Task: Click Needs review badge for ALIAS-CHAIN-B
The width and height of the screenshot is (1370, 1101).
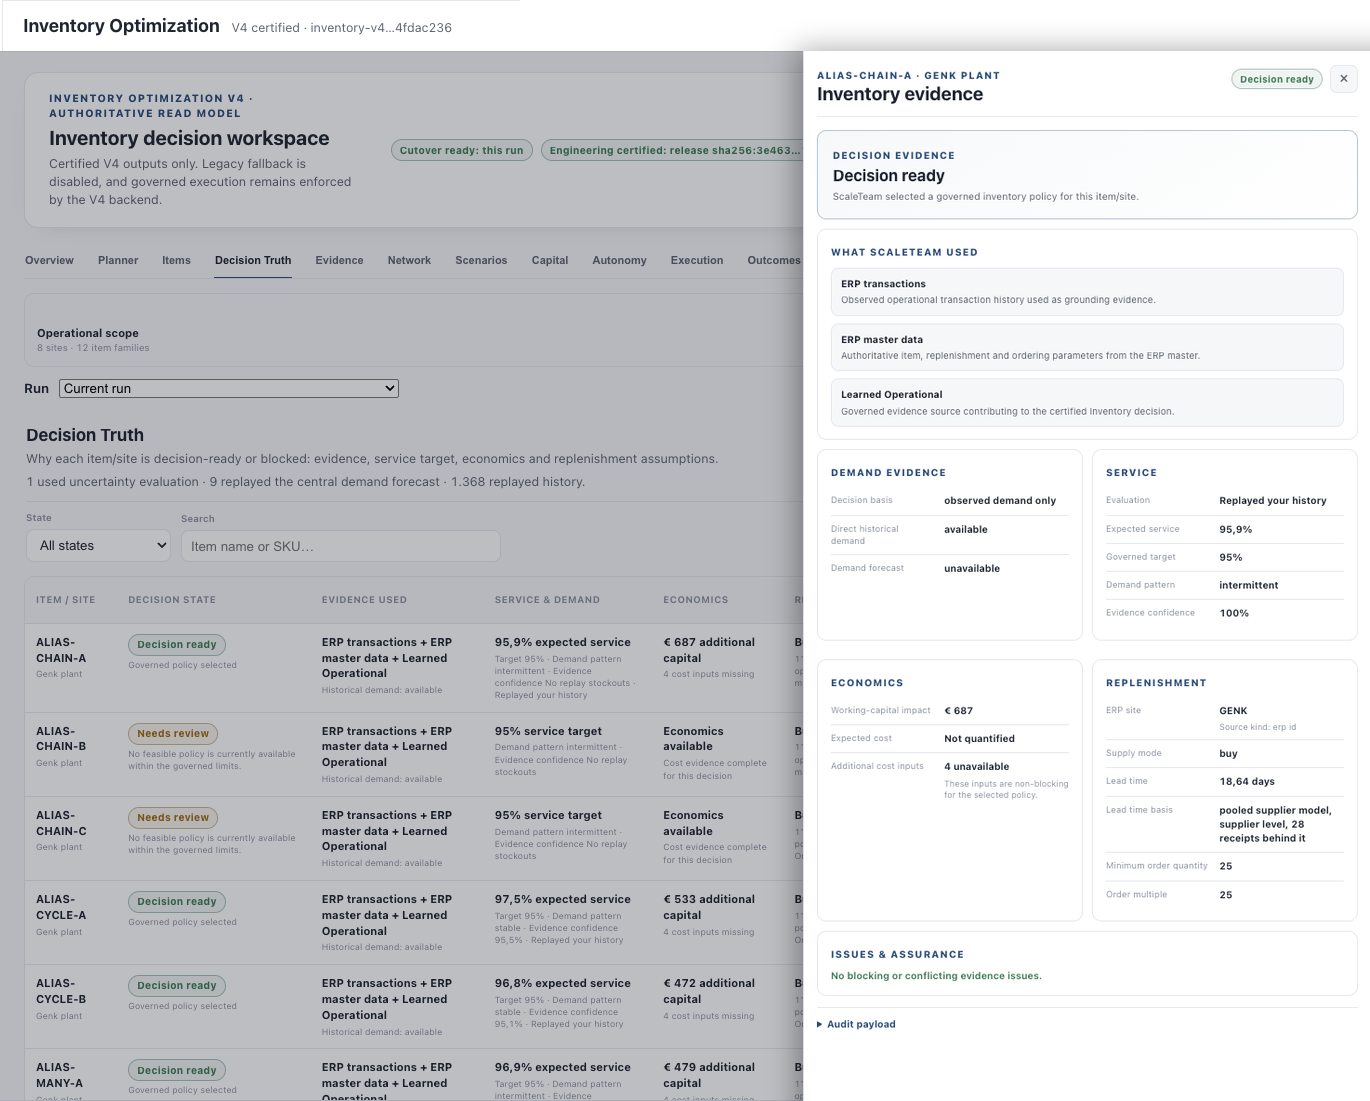Action: 173,734
